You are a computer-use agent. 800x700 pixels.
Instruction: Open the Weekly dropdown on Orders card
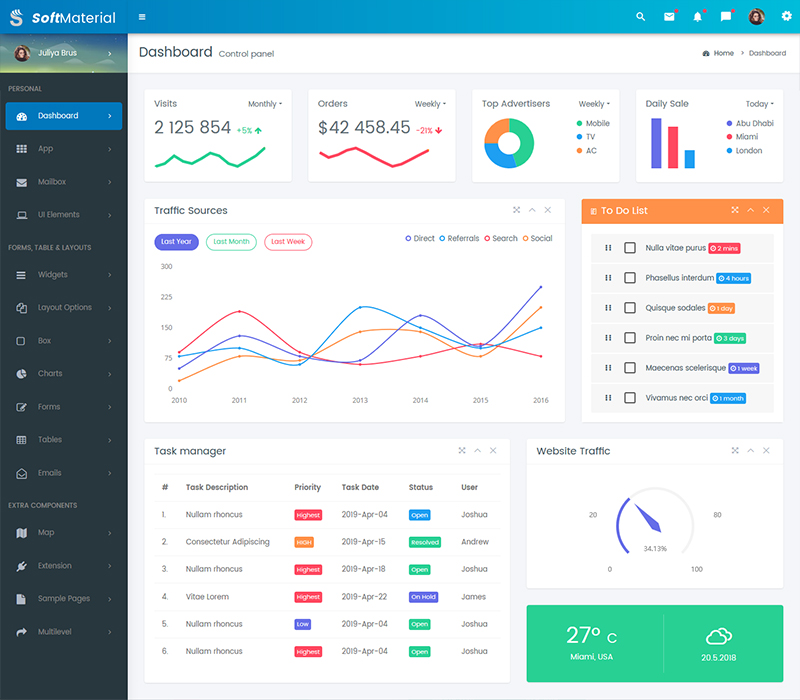(430, 104)
